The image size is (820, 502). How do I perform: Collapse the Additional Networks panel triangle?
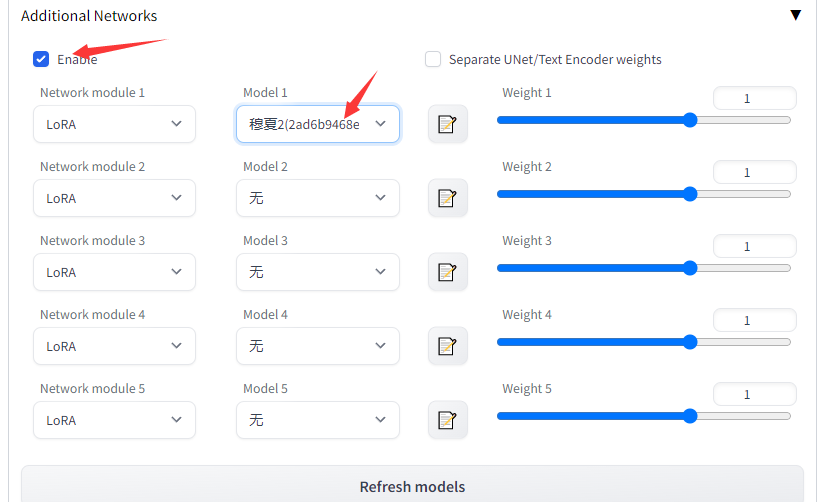click(x=795, y=15)
